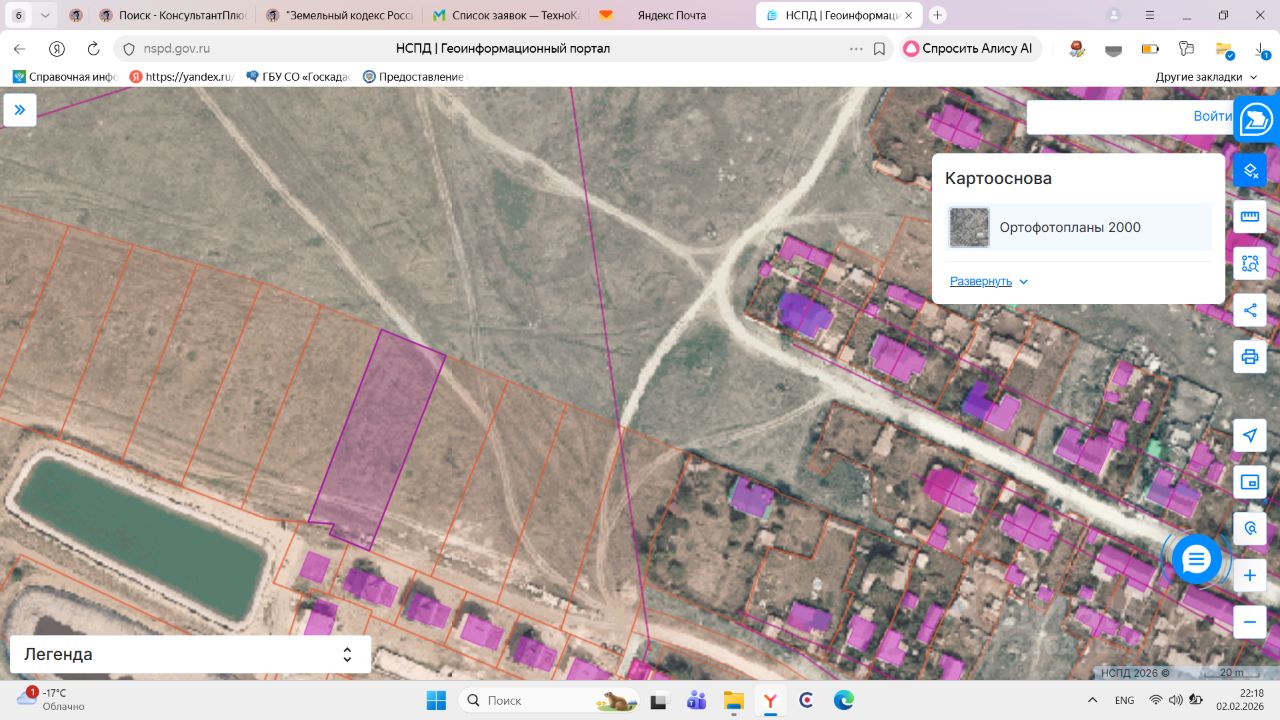1280x720 pixels.
Task: Switch to Земельный кодекс tab
Action: 342,15
